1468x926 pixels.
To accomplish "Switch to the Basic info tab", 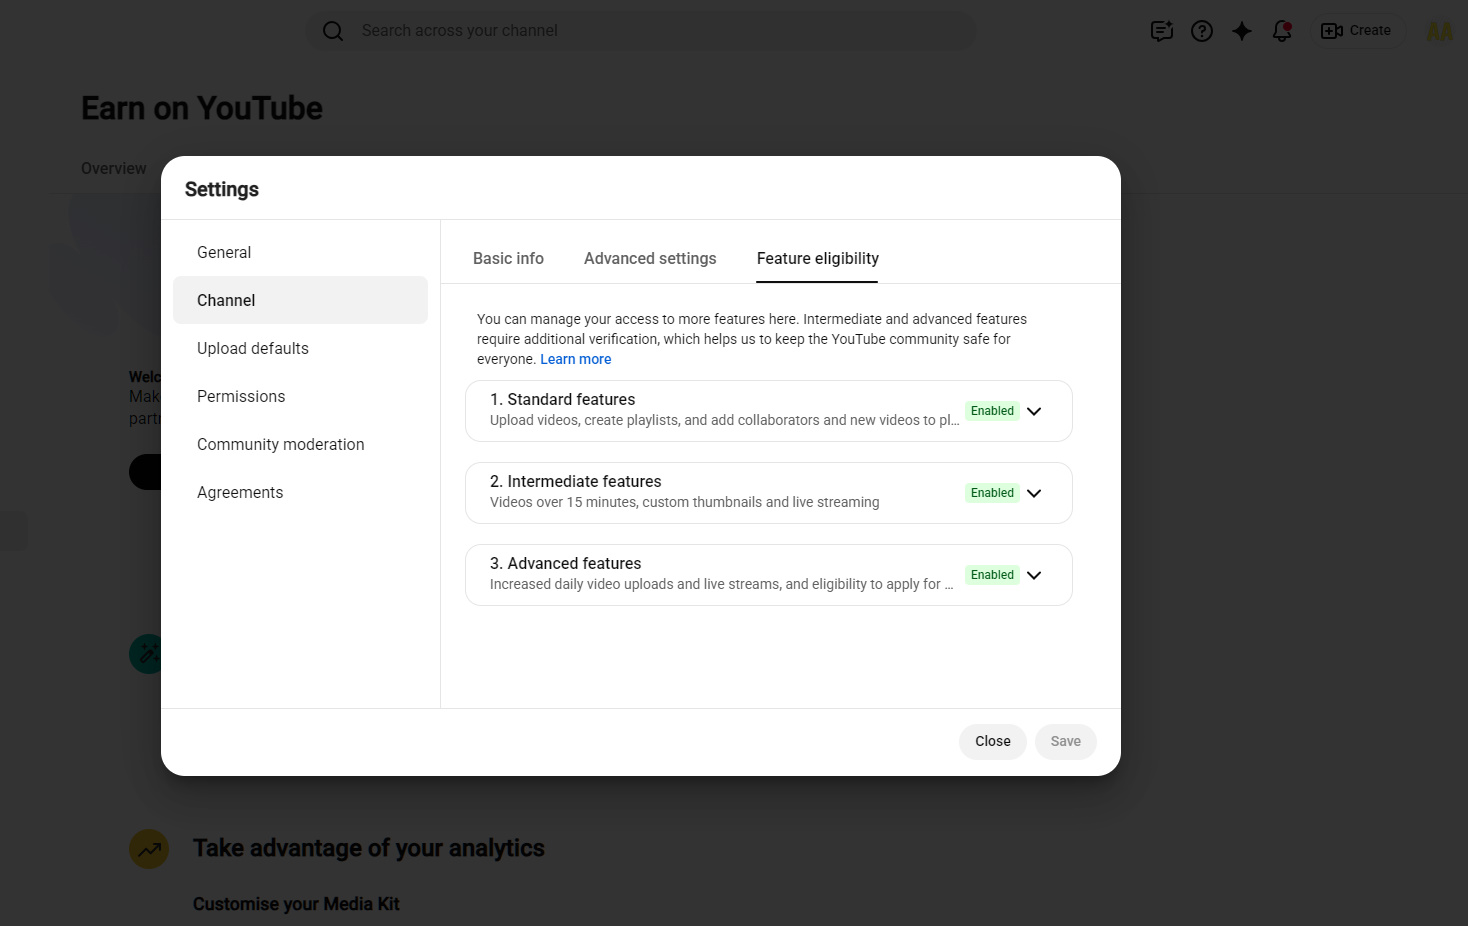I will (508, 258).
